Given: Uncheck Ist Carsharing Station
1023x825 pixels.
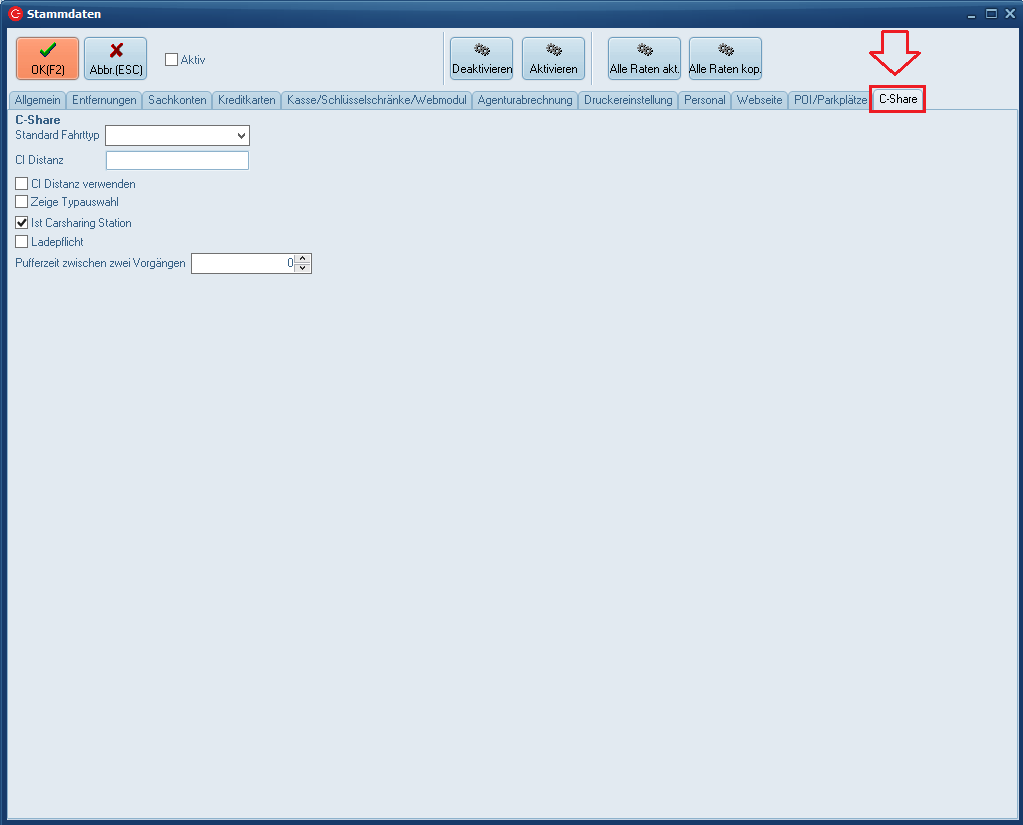Looking at the screenshot, I should 22,223.
